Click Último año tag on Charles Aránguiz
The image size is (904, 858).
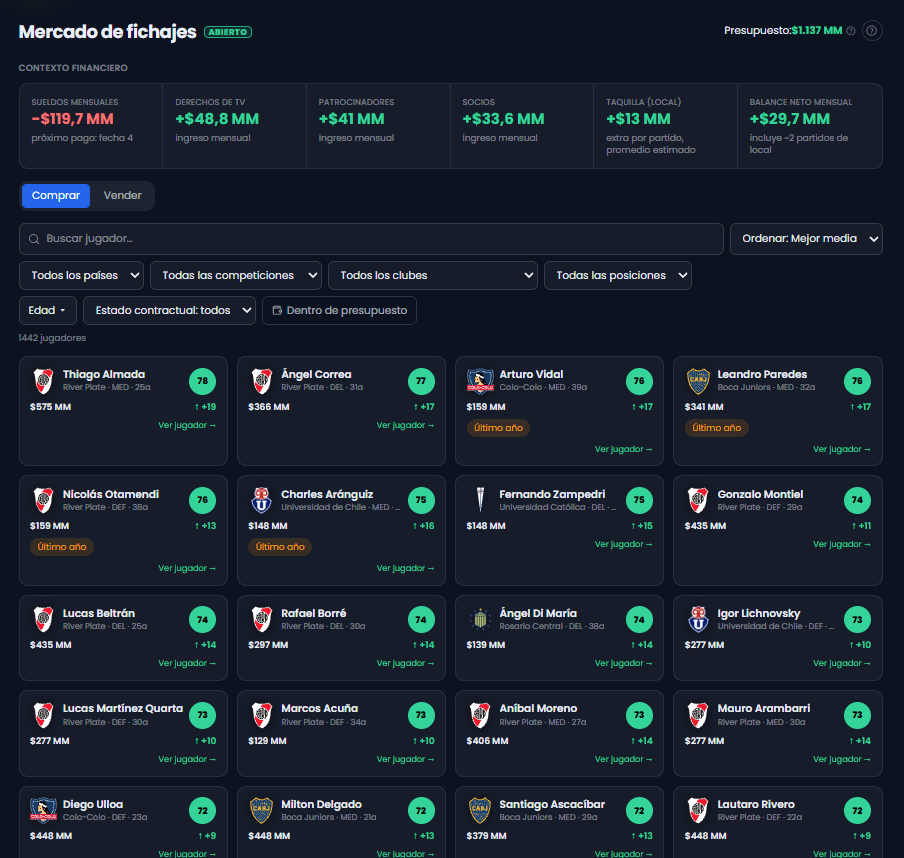point(280,547)
